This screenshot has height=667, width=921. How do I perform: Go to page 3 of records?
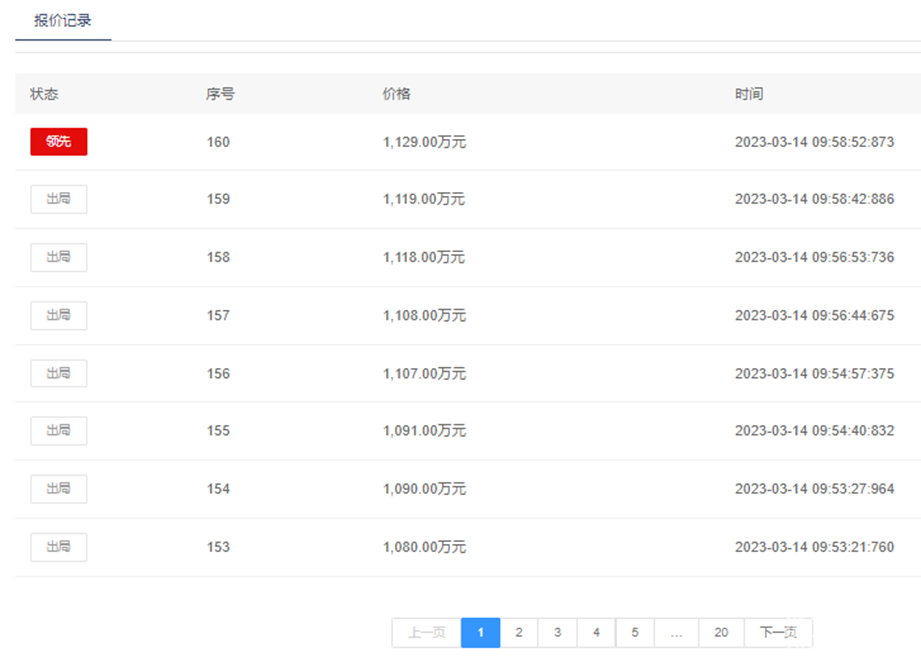coord(557,632)
